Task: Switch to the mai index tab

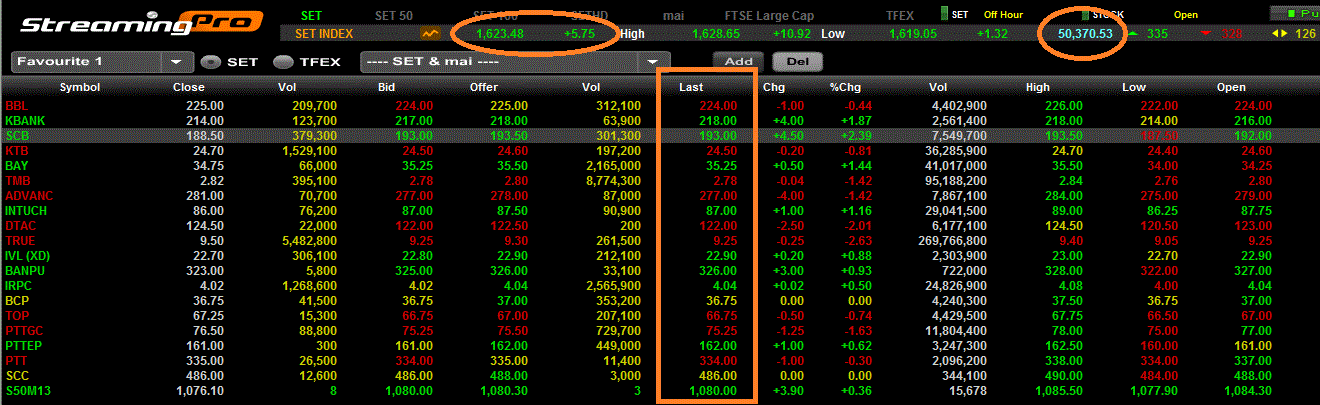Action: pyautogui.click(x=674, y=15)
